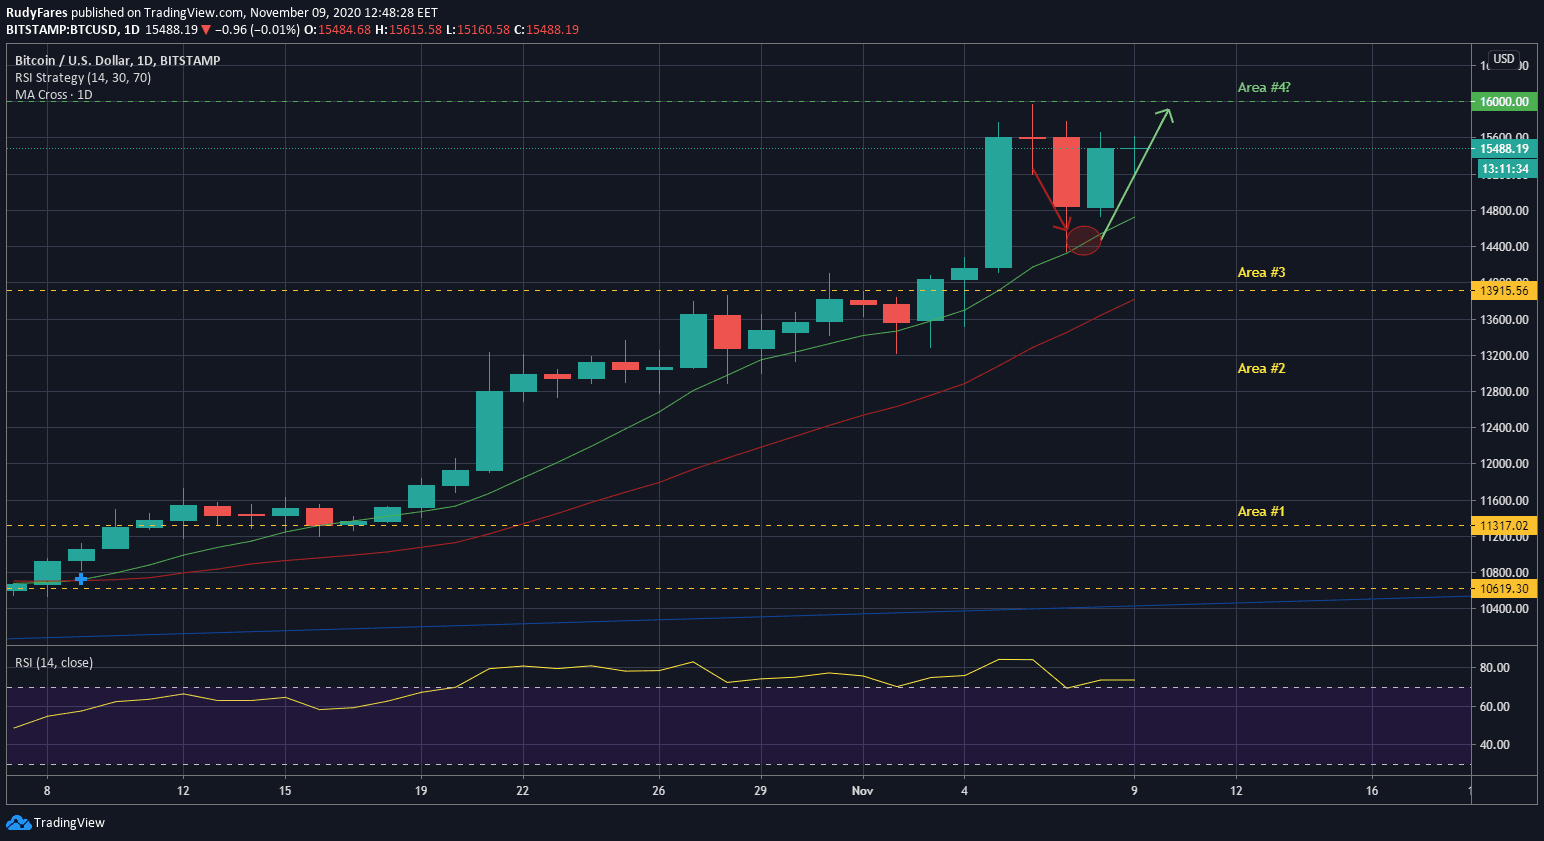1544x841 pixels.
Task: Click the red down triangle in header
Action: [206, 30]
